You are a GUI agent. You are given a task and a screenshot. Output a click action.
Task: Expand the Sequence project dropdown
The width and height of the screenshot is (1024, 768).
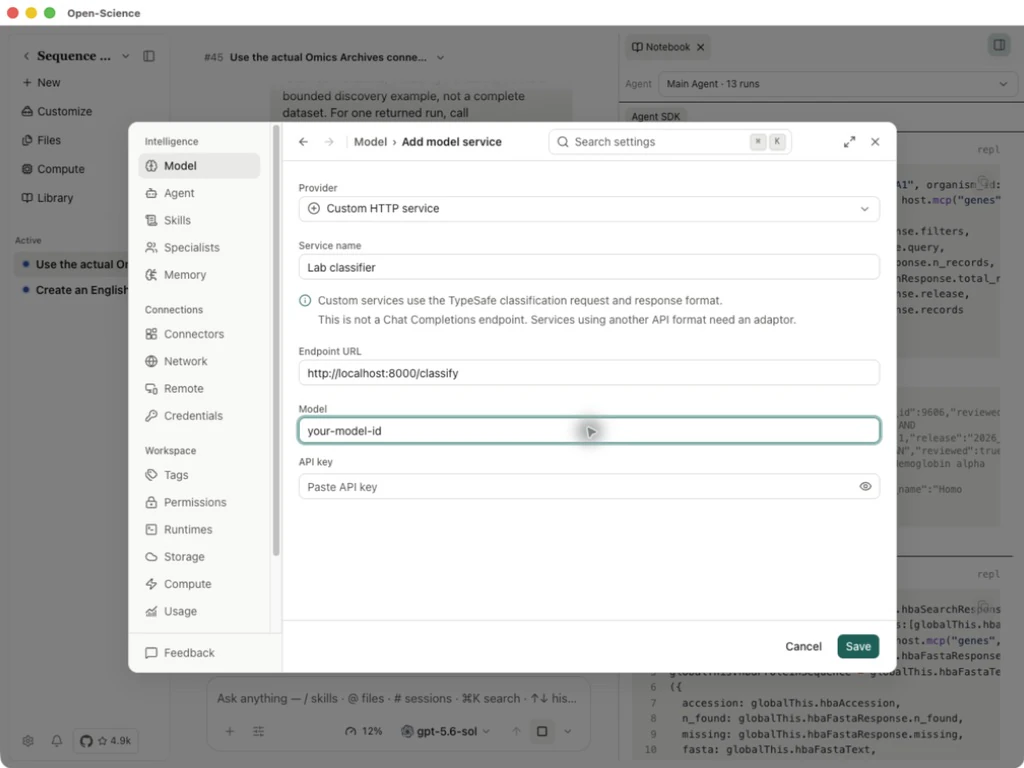point(125,56)
